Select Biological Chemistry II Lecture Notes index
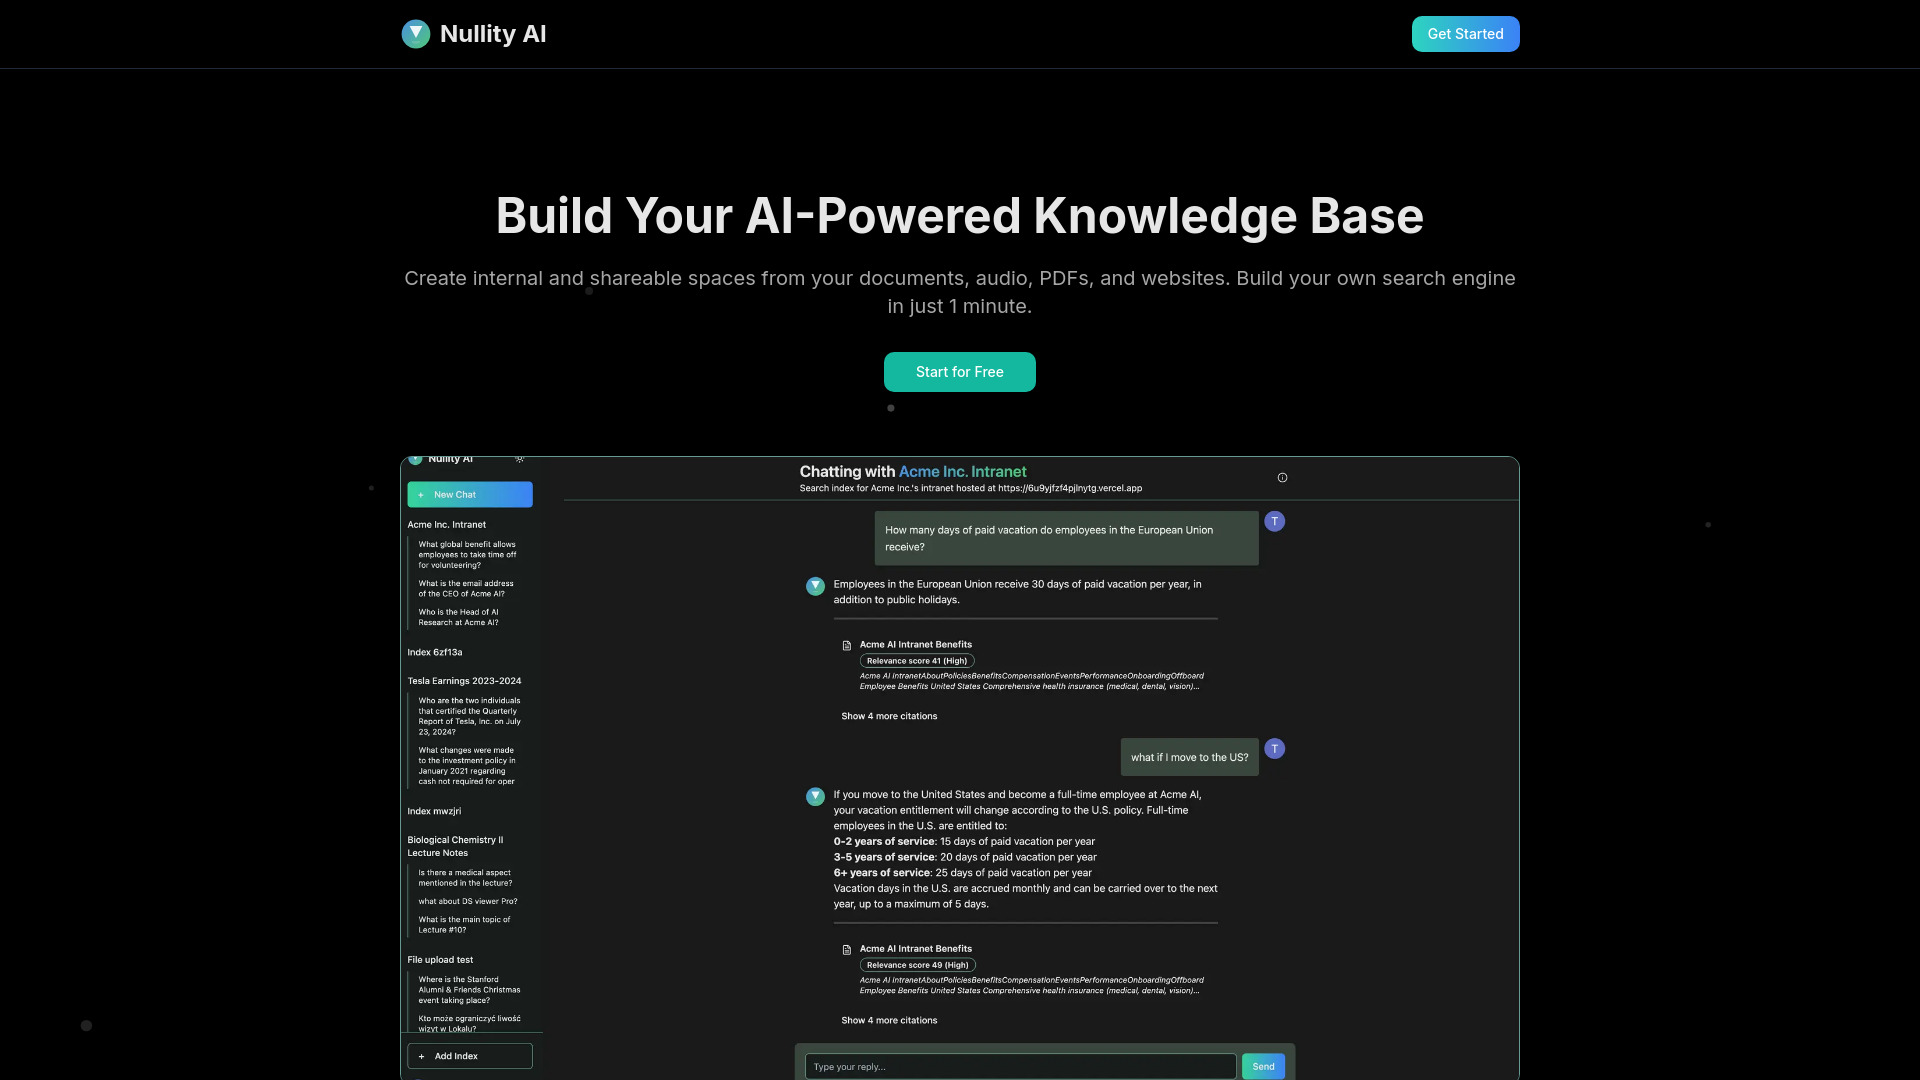Screen dimensions: 1920x1080 click(x=455, y=845)
